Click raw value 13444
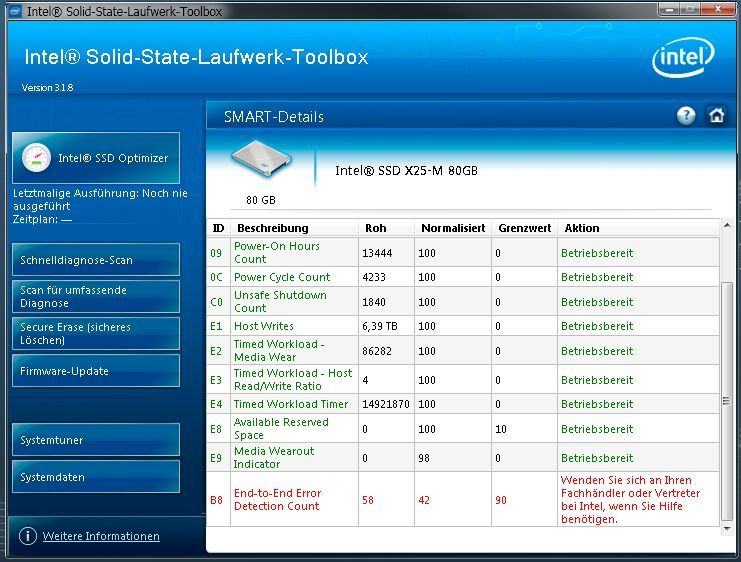Viewport: 741px width, 562px height. (377, 253)
